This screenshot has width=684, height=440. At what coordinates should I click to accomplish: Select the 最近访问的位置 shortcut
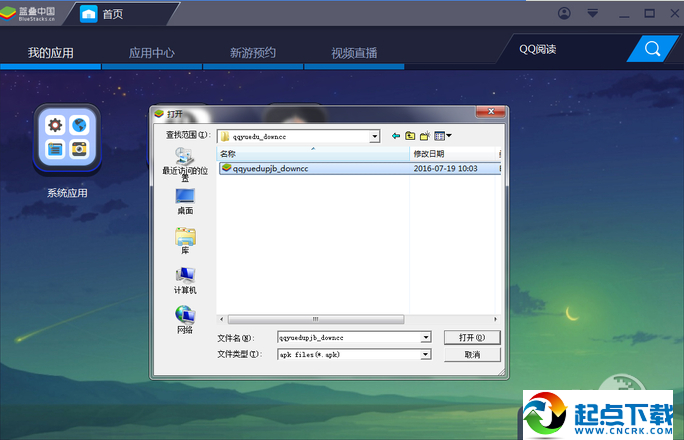(185, 164)
